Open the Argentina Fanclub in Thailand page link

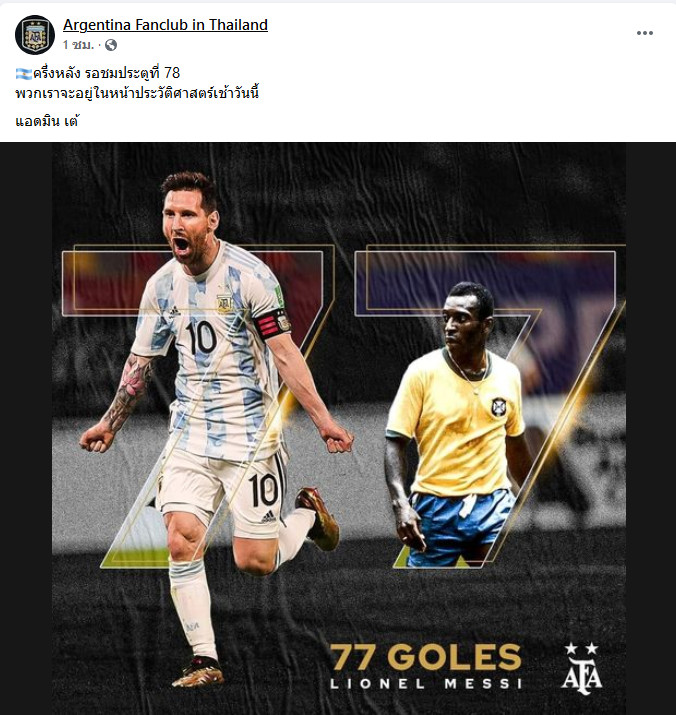coord(165,25)
